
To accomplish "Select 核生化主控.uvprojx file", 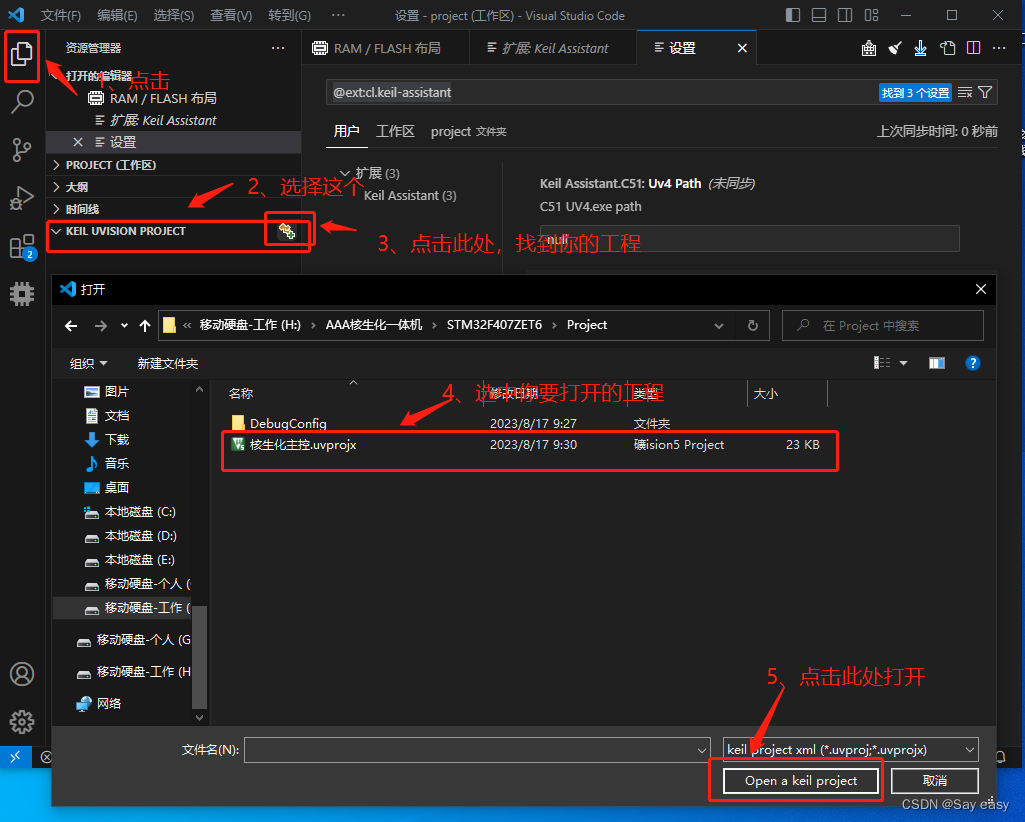I will click(303, 445).
